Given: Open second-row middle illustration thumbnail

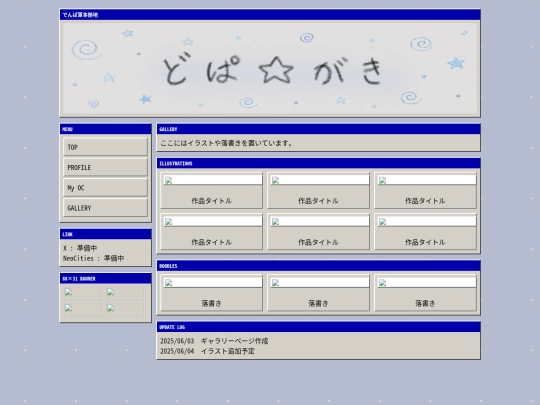Looking at the screenshot, I should tap(320, 221).
